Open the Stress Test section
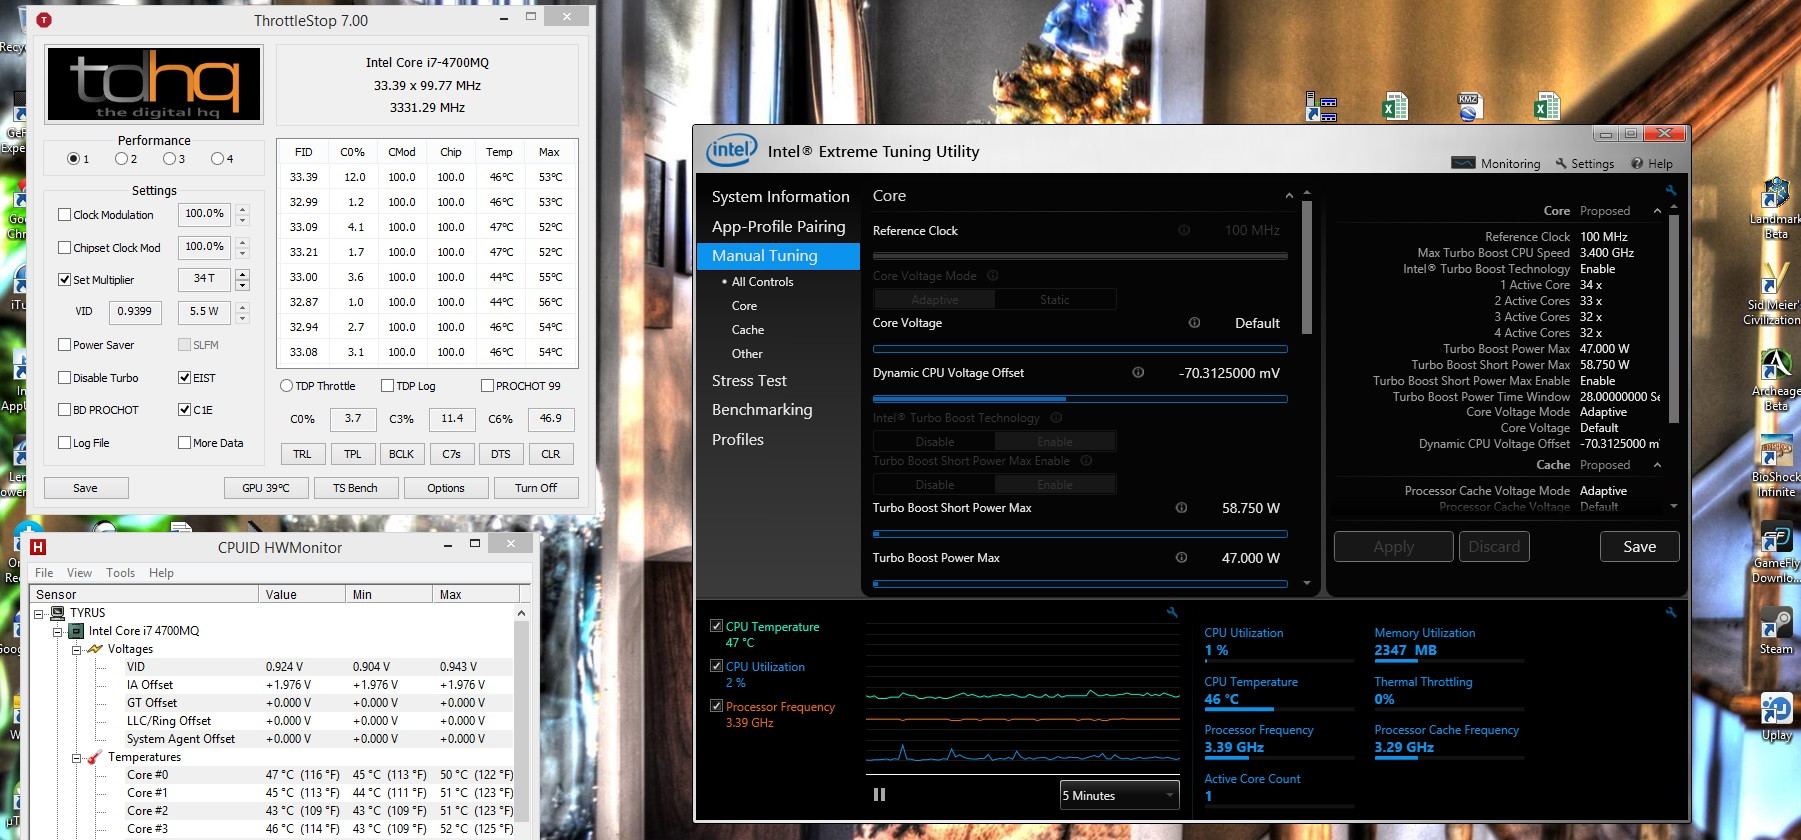 pyautogui.click(x=749, y=381)
